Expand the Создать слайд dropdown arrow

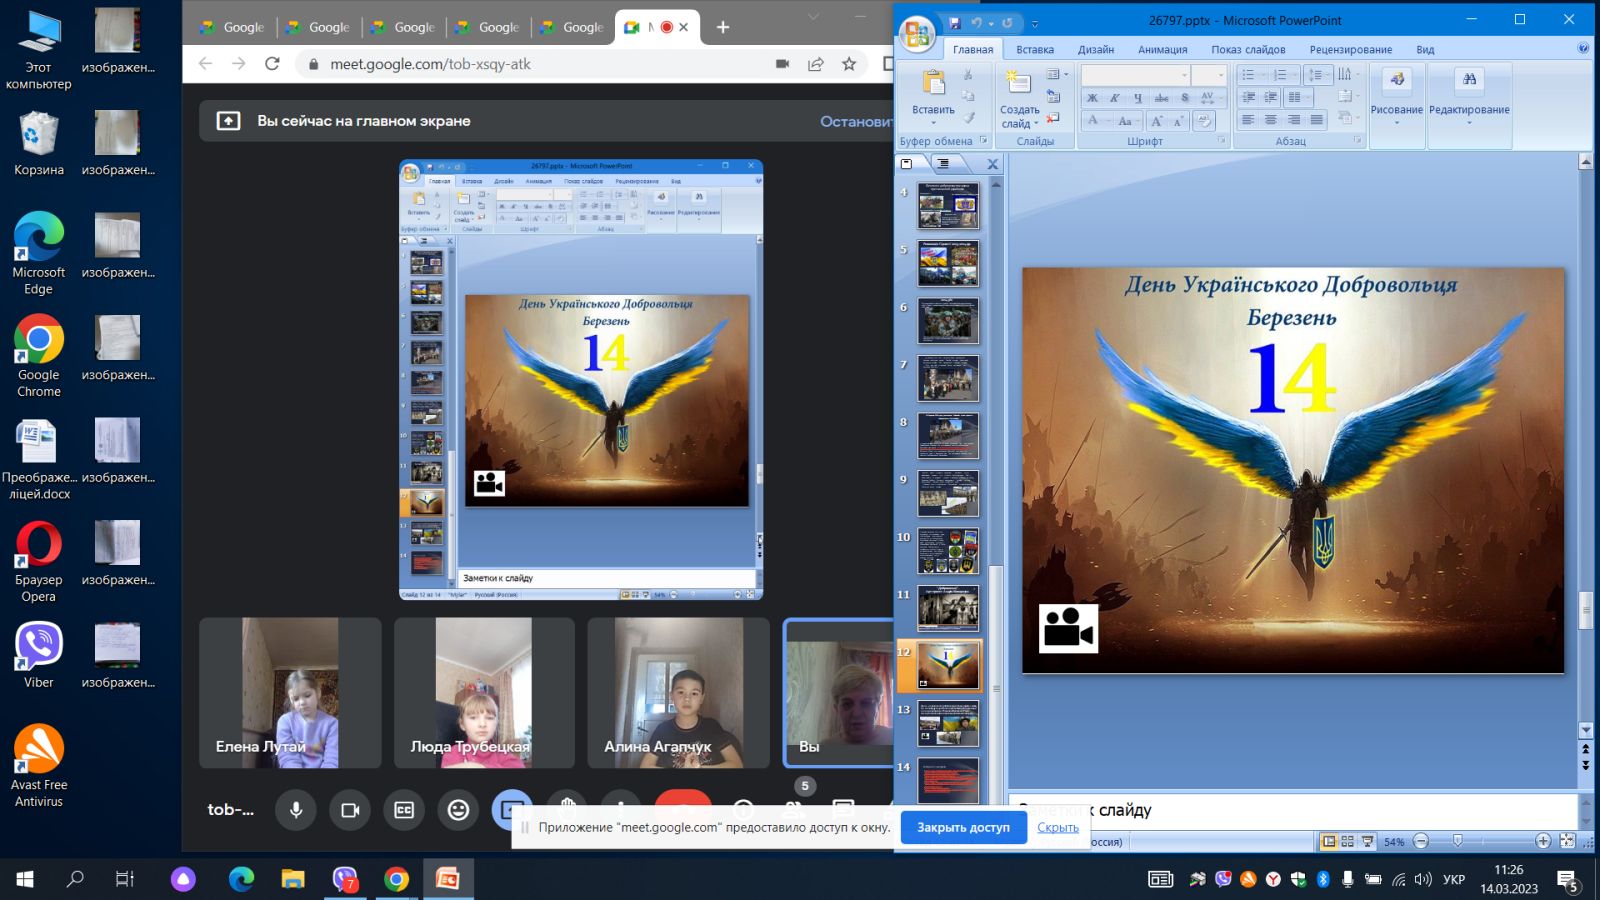click(1037, 125)
